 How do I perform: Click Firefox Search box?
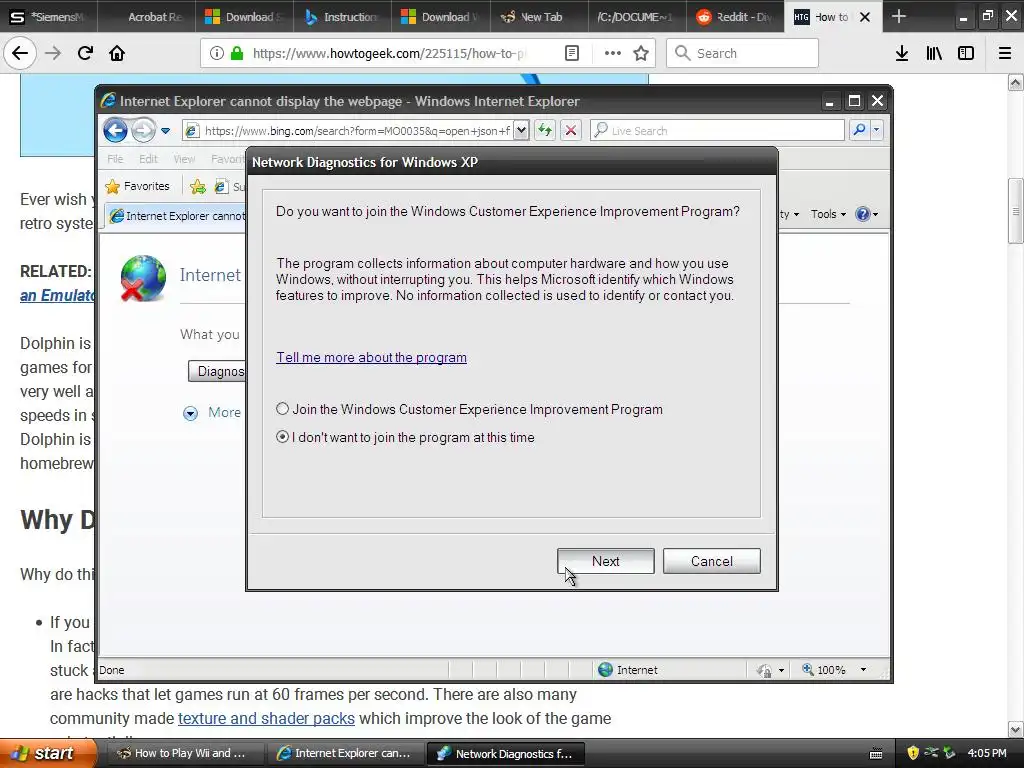pos(742,54)
